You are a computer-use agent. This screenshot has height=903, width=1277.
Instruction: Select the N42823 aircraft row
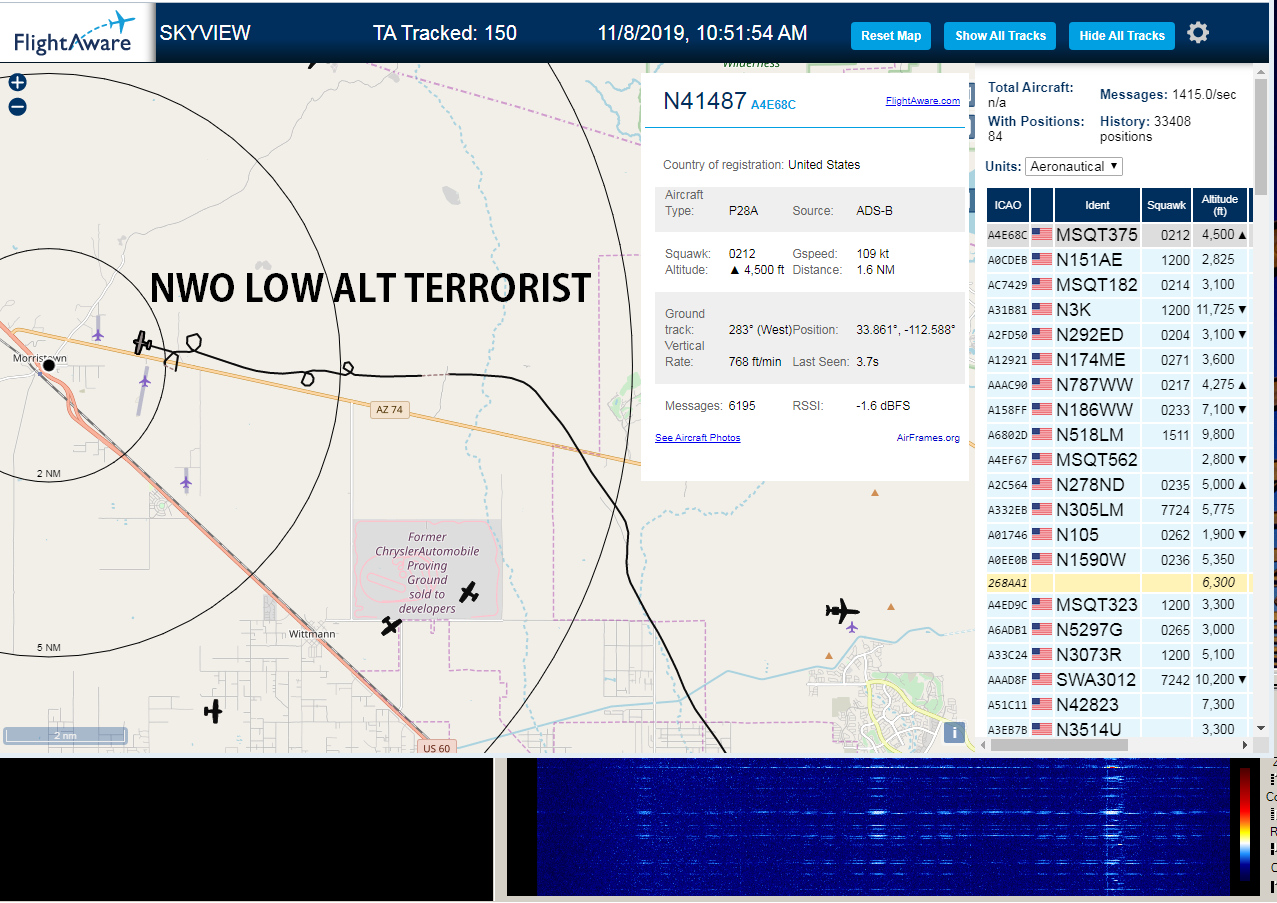pos(1118,705)
